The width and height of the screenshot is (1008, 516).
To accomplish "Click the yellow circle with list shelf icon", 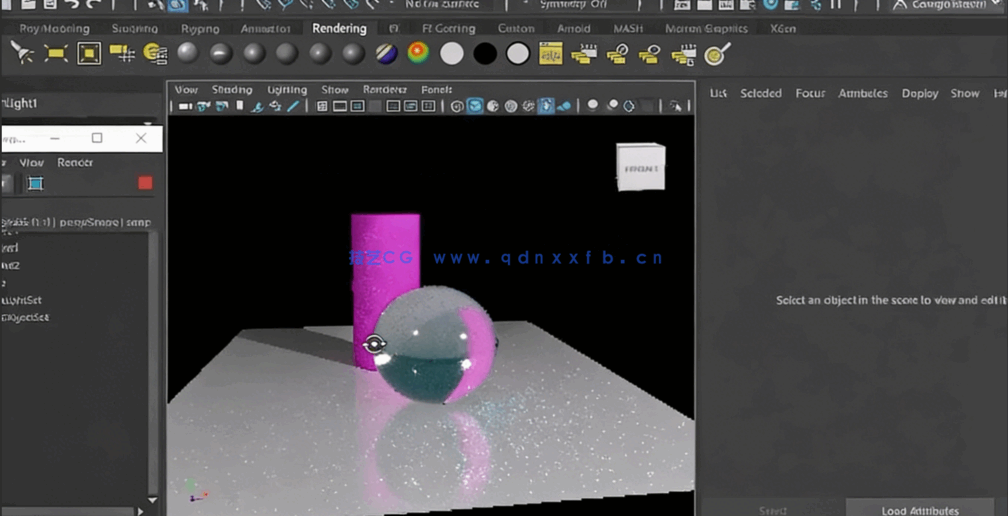I will pos(155,53).
